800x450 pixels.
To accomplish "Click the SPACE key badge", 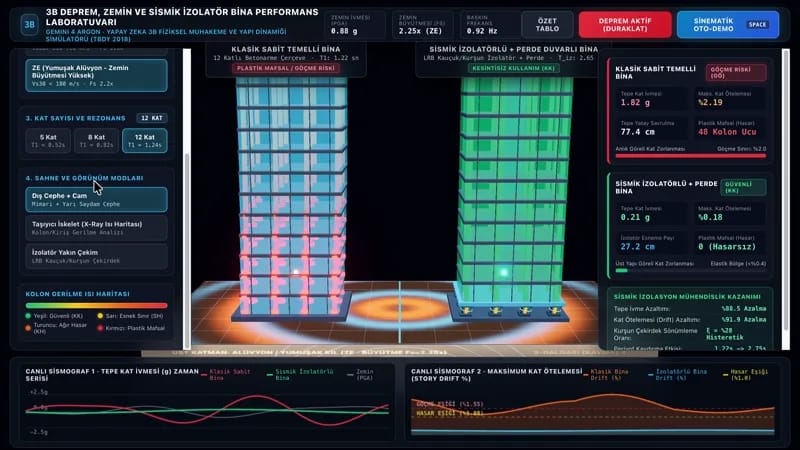I will [x=757, y=24].
